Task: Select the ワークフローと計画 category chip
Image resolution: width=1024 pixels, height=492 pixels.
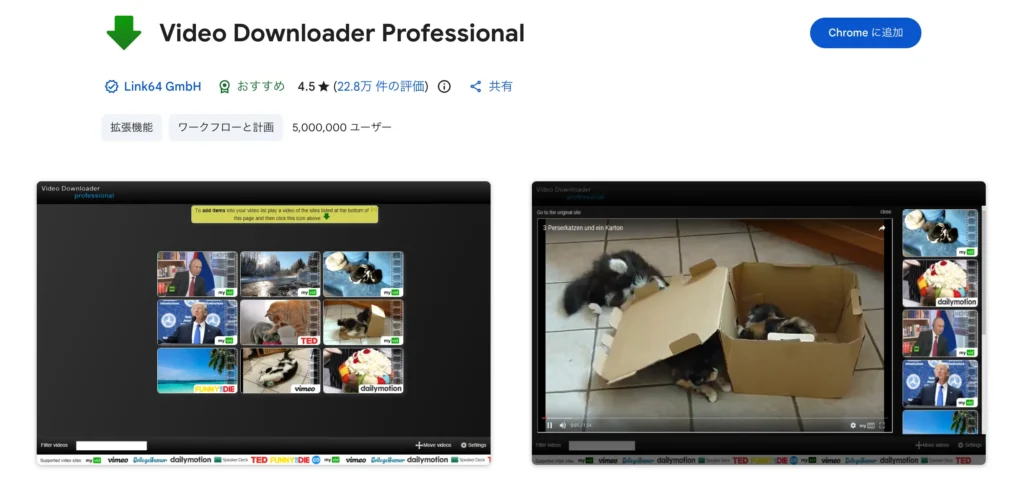Action: [226, 127]
